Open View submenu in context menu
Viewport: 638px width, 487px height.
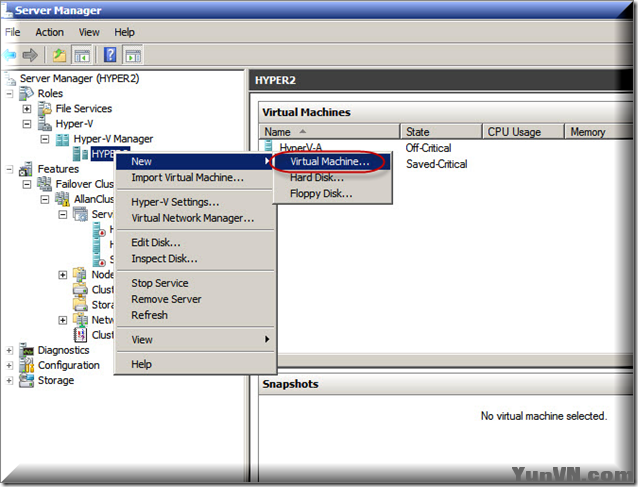(195, 339)
